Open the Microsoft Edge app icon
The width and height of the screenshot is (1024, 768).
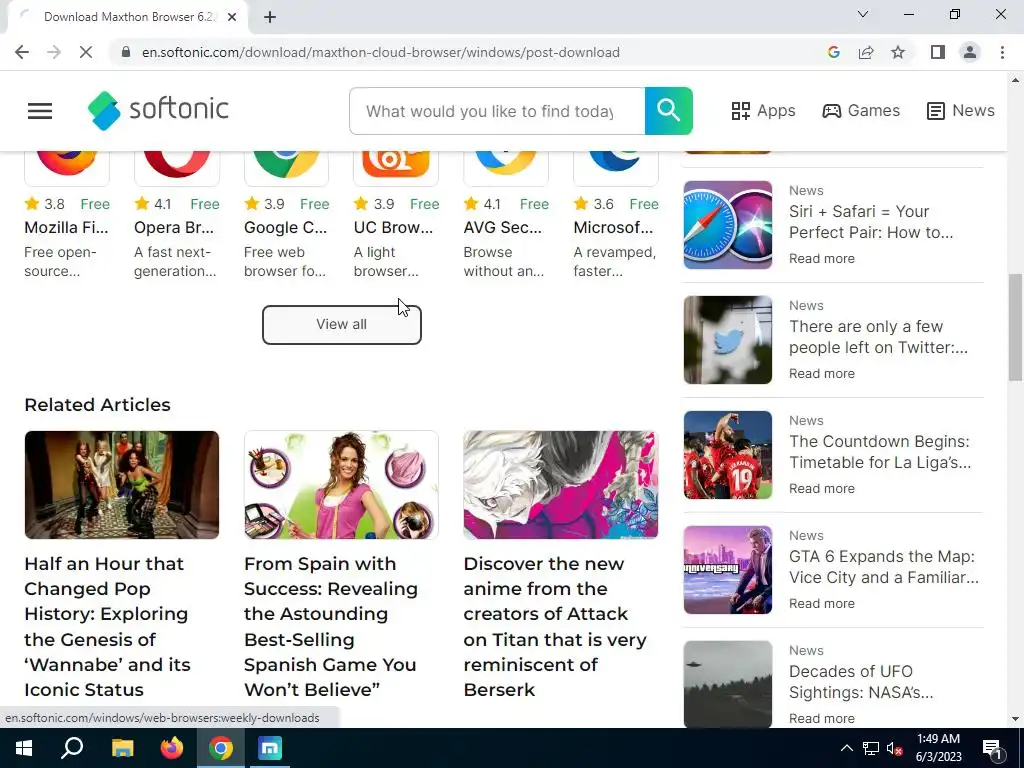tap(615, 168)
